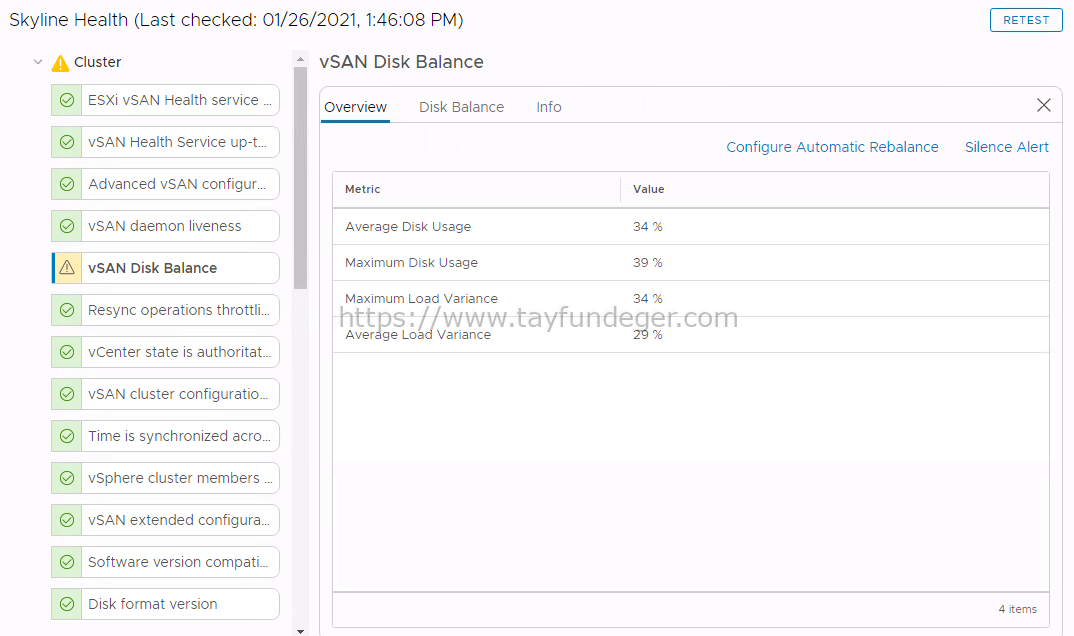1074x636 pixels.
Task: Click green check icon for vSAN Health Service up-to-date
Action: pos(67,142)
